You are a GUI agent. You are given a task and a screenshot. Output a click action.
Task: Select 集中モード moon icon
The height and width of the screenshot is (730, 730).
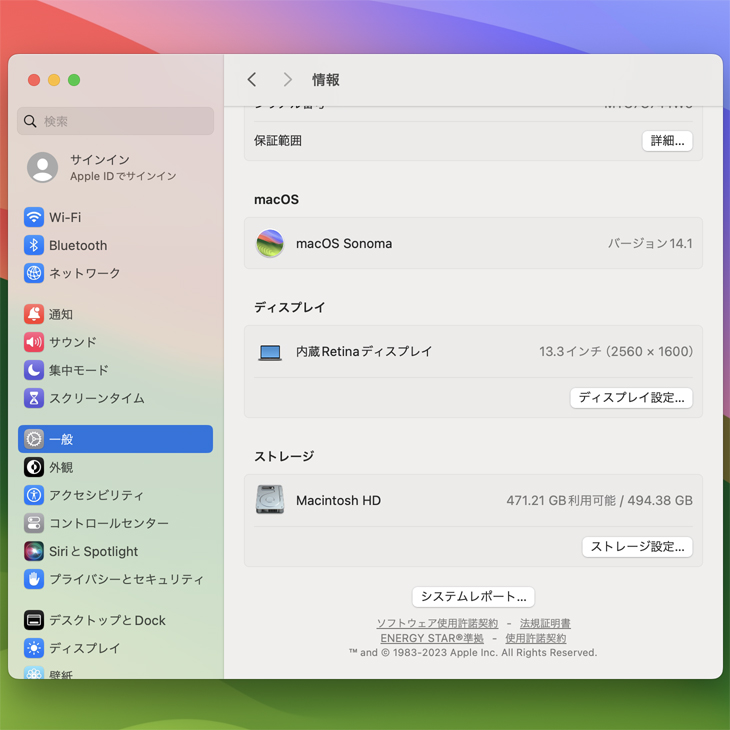click(x=34, y=370)
